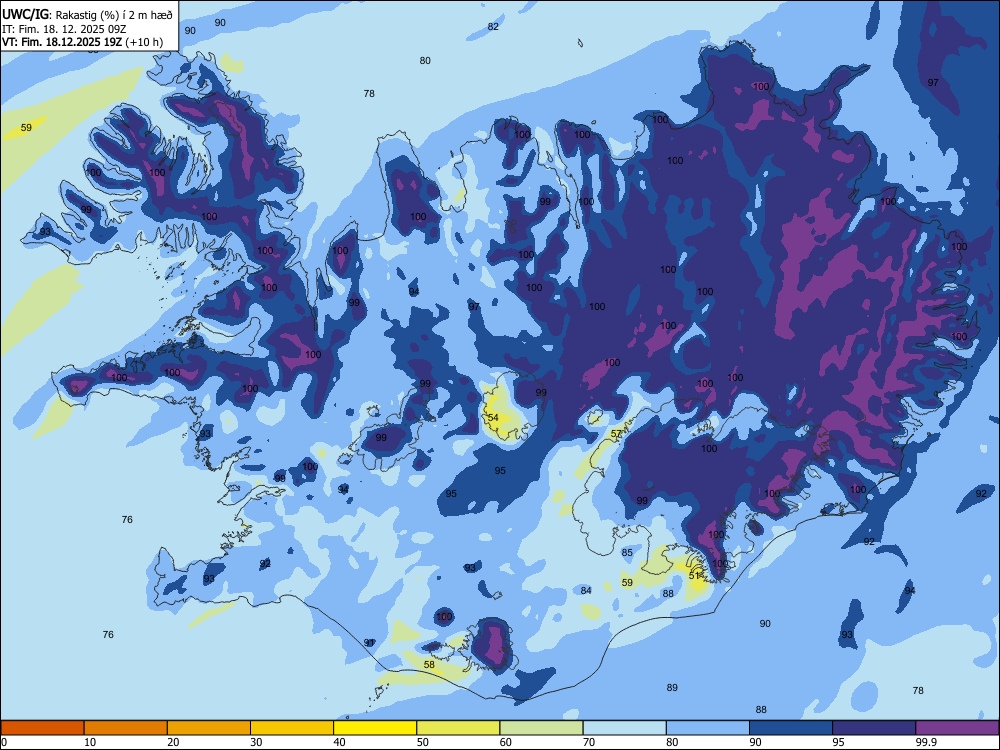Click the '30' legend tick label

point(256,742)
